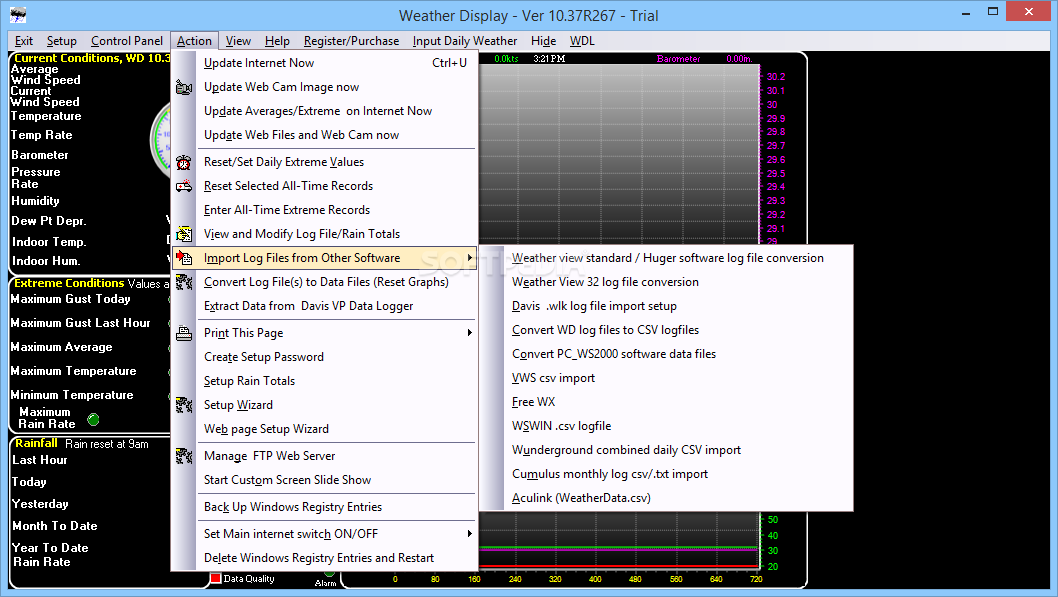The image size is (1058, 597).
Task: Click the icon beside Convert Log File(s) to Data Files
Action: tap(184, 282)
